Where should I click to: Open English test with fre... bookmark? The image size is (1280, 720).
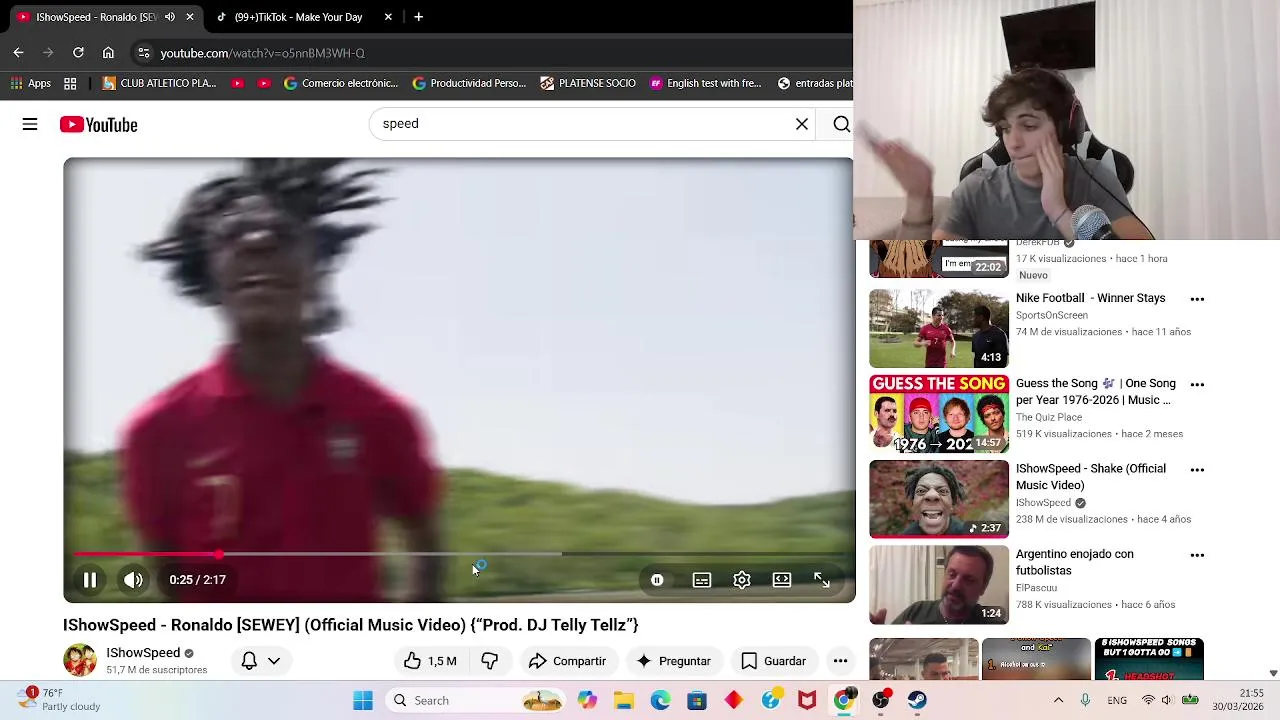(x=705, y=83)
